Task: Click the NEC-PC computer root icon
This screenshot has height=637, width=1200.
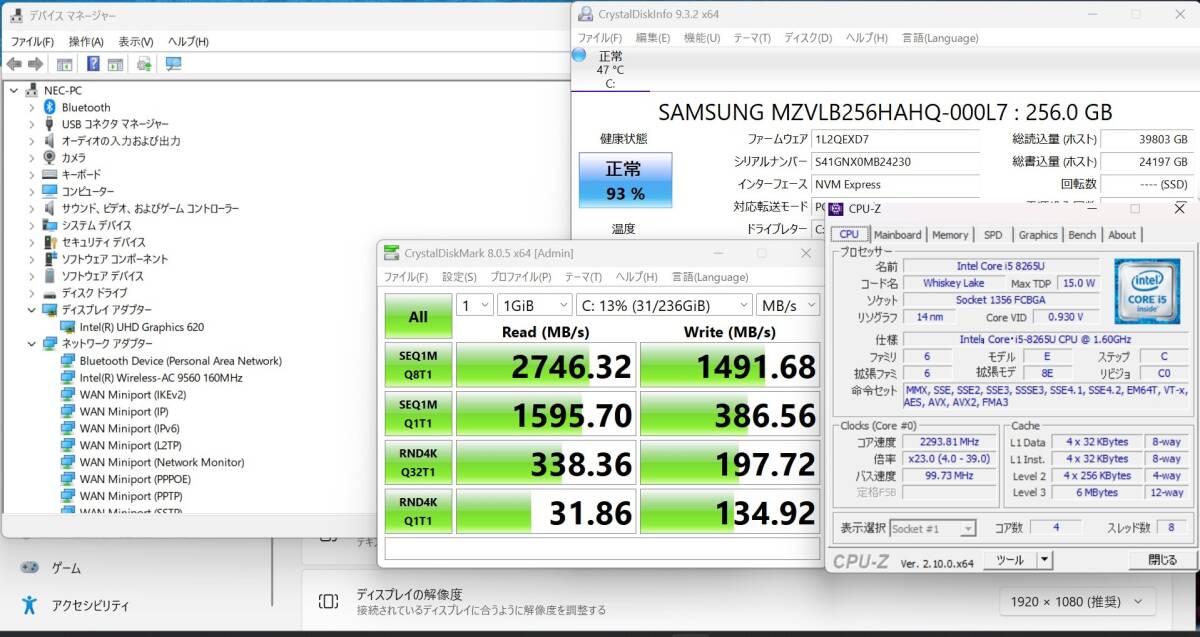Action: (x=32, y=90)
